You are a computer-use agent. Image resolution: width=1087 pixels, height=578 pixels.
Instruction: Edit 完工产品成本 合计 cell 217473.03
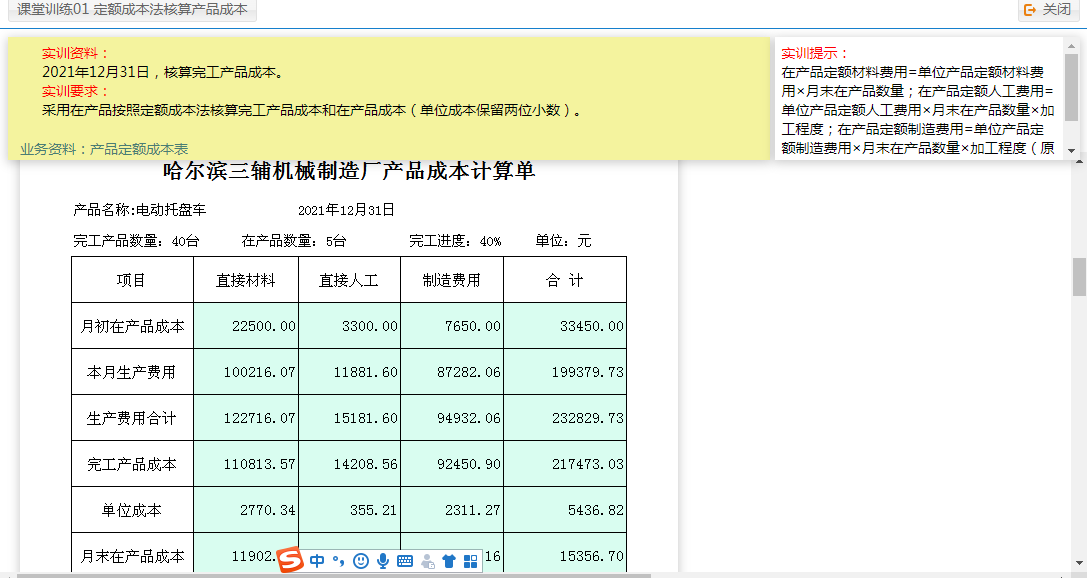[x=565, y=464]
